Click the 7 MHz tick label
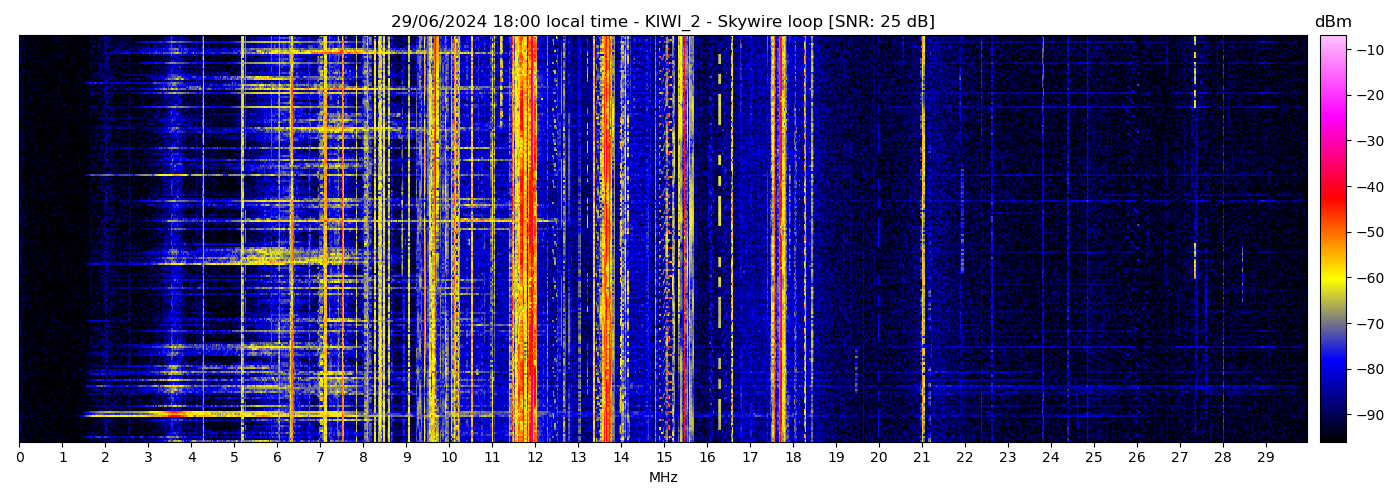1400x500 pixels. tap(320, 457)
